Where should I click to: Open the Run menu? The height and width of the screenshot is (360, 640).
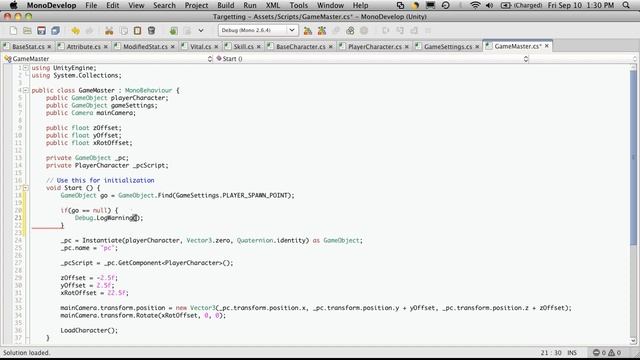coord(250,5)
